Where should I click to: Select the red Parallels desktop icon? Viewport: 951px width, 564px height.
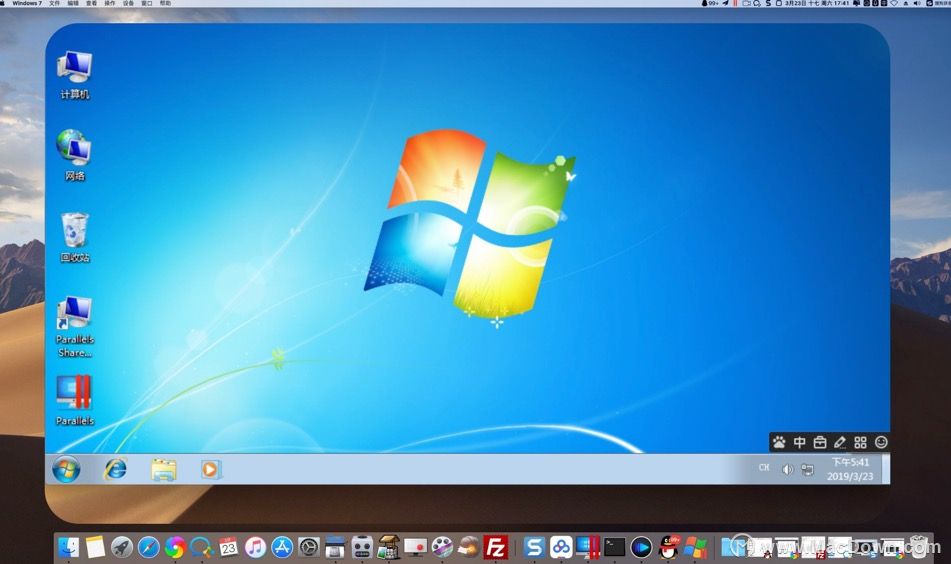75,400
